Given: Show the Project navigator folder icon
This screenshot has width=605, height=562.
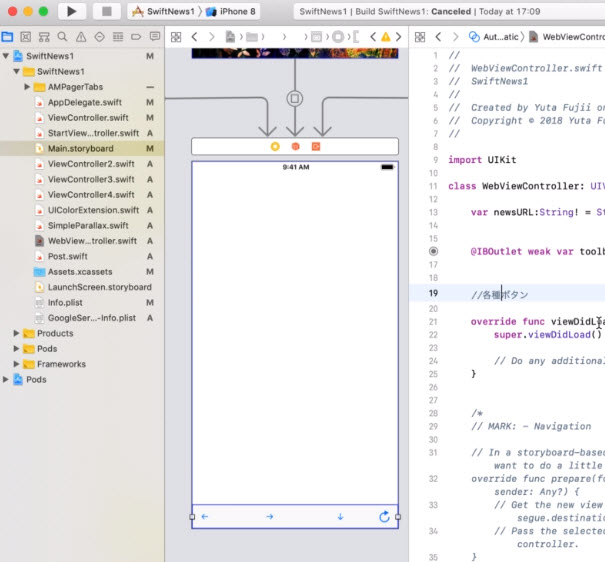Looking at the screenshot, I should [7, 37].
